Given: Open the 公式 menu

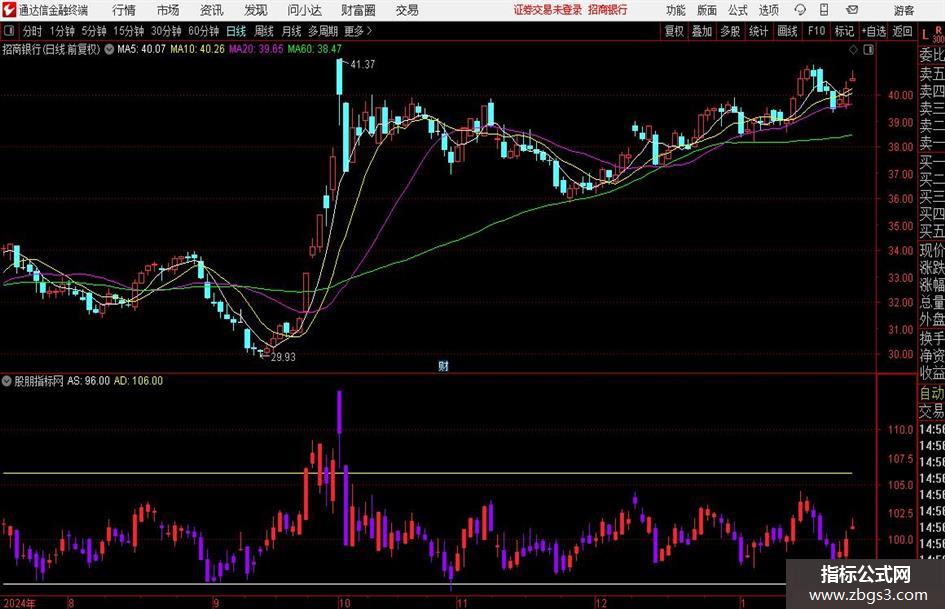Looking at the screenshot, I should pos(738,10).
